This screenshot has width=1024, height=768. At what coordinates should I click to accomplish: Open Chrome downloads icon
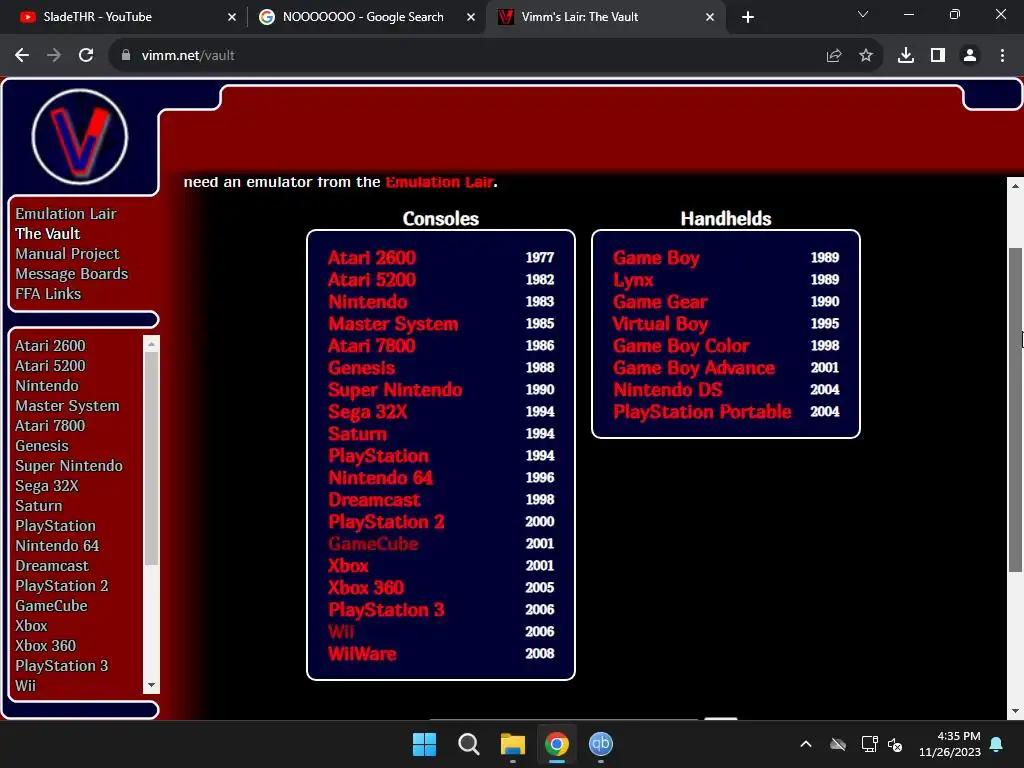[x=906, y=56]
